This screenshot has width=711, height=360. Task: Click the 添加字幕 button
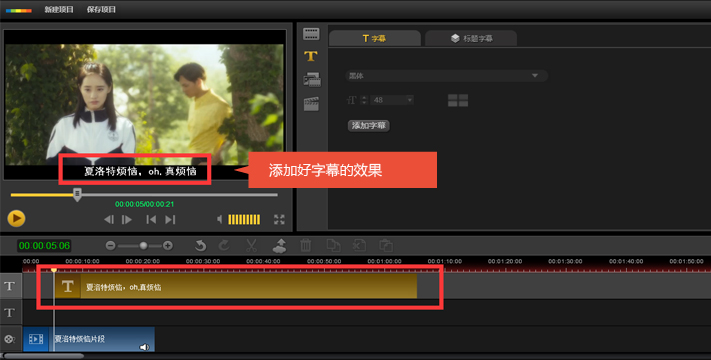point(369,126)
